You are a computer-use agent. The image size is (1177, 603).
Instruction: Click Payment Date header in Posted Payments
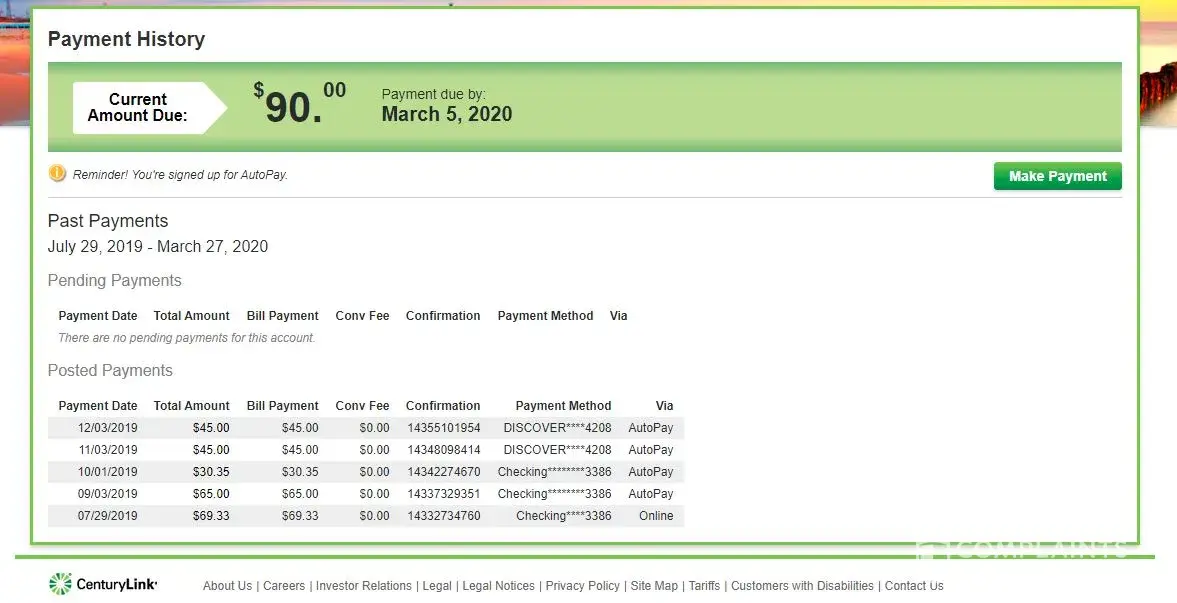click(98, 406)
